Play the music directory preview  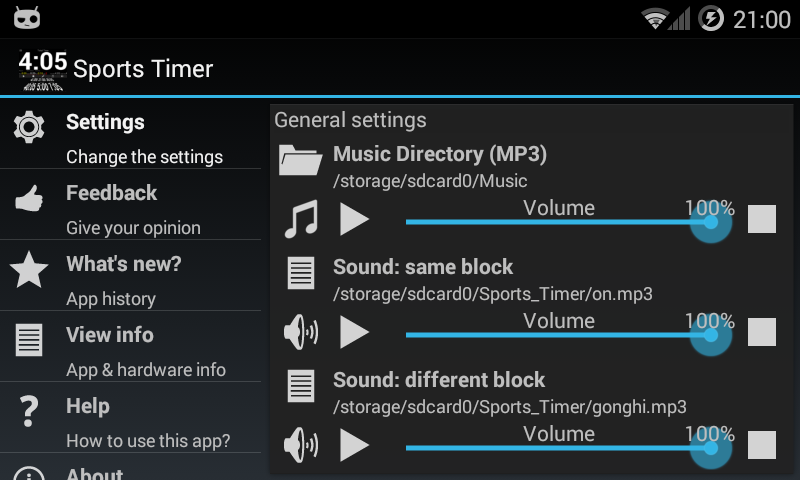click(355, 219)
